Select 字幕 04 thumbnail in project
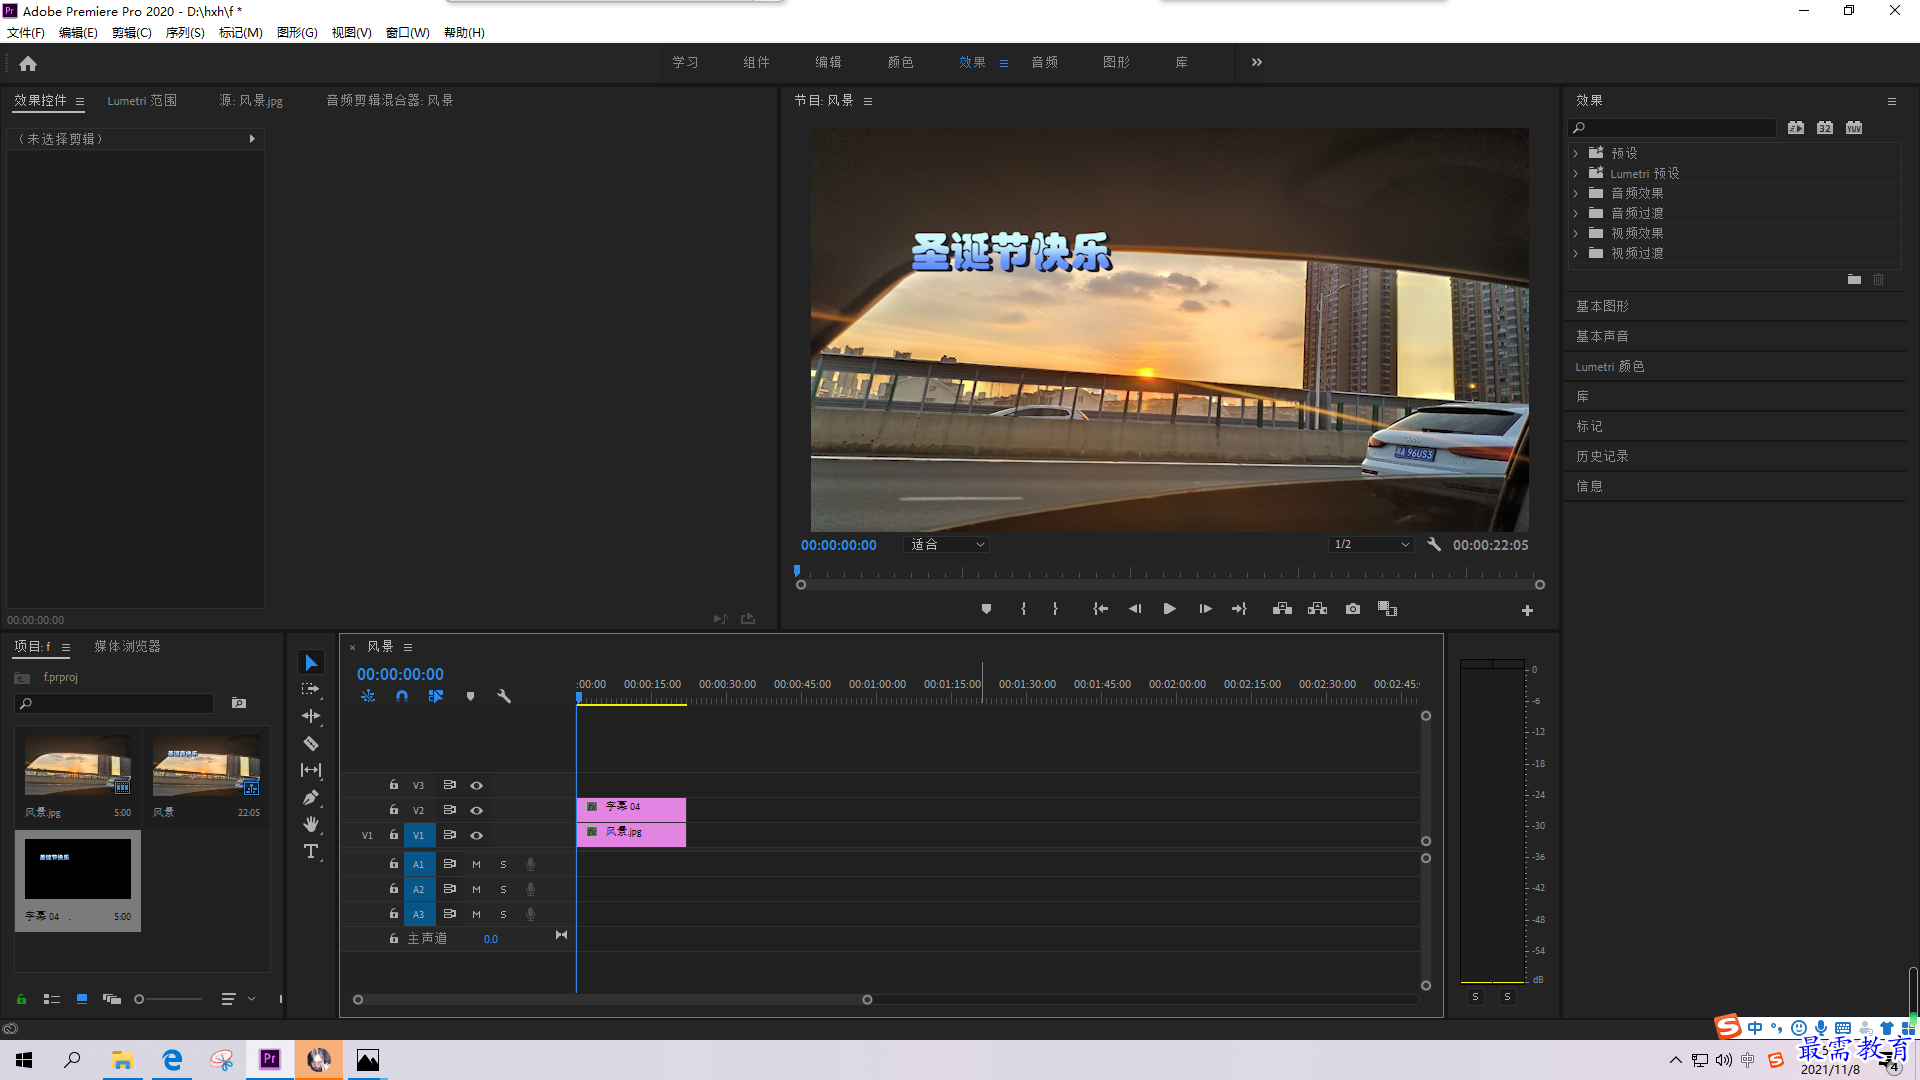The image size is (1920, 1080). pyautogui.click(x=78, y=869)
